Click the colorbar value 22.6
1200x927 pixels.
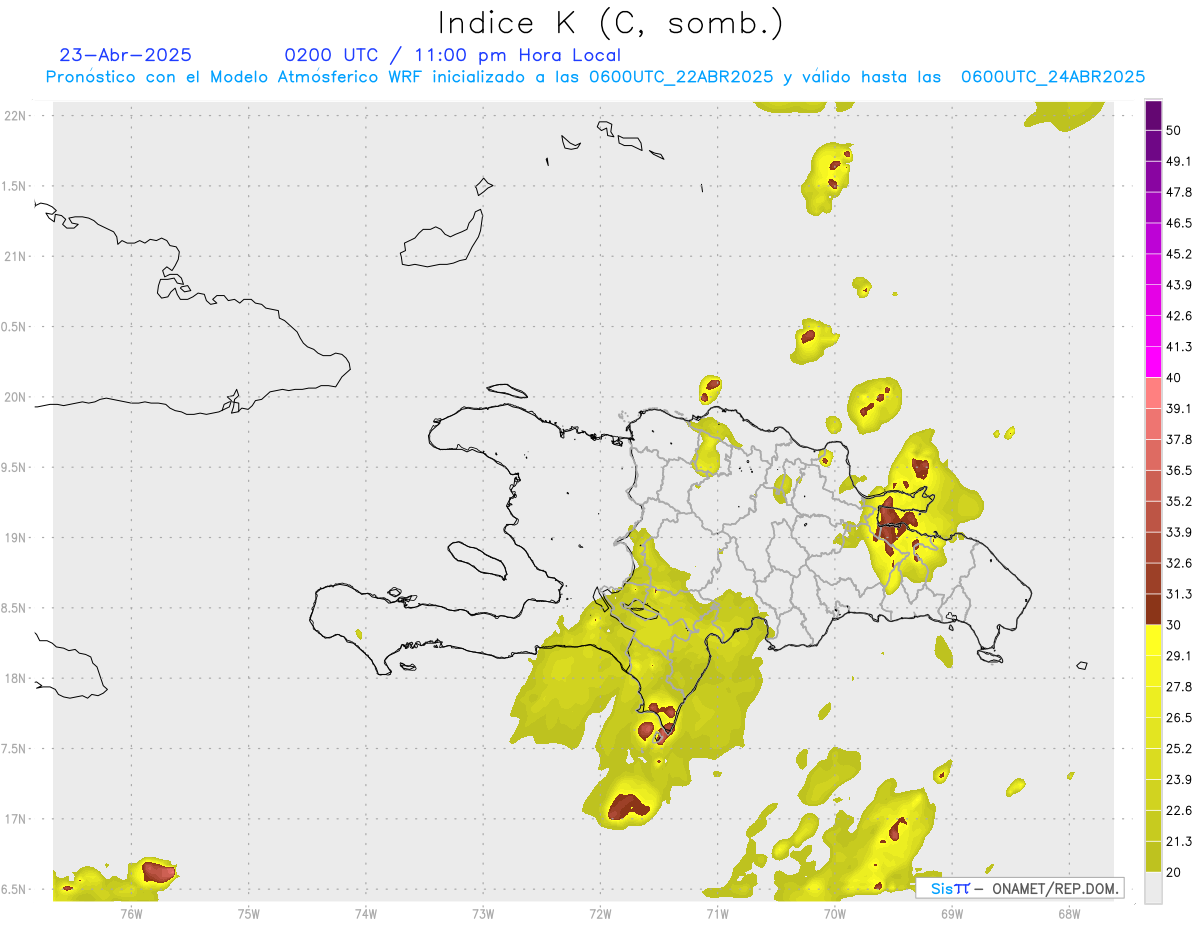point(1179,811)
